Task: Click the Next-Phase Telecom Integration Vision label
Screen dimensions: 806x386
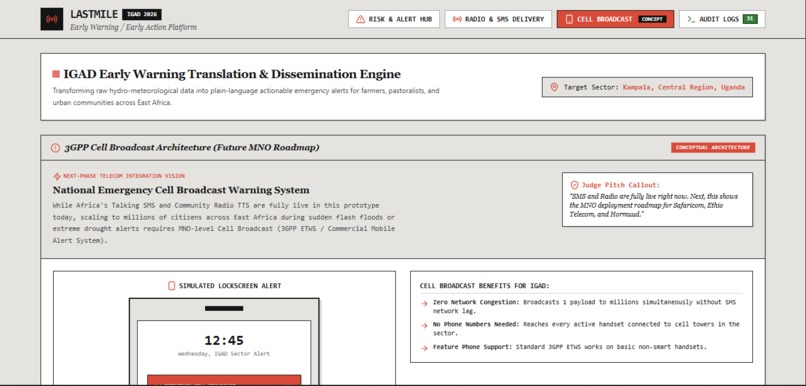Action: [x=124, y=176]
